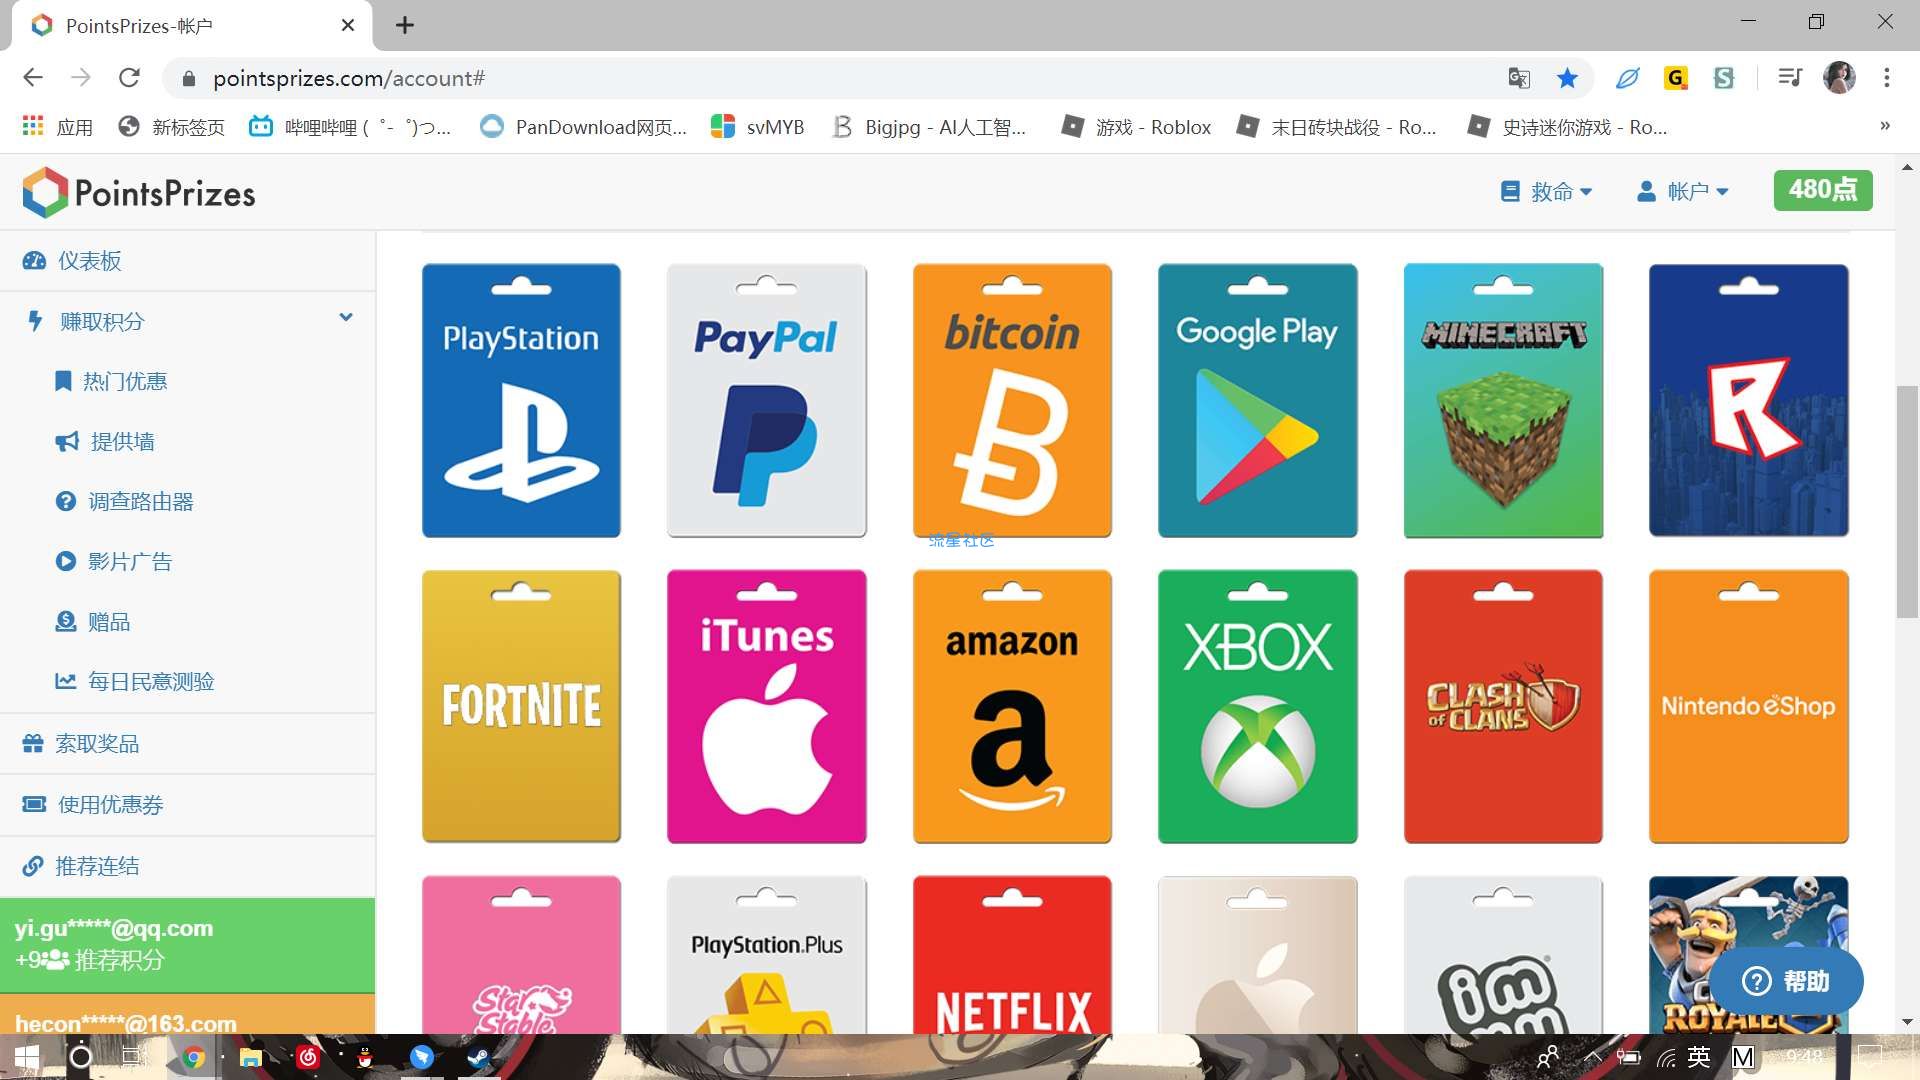Open the Star Stable reward card

[x=521, y=955]
